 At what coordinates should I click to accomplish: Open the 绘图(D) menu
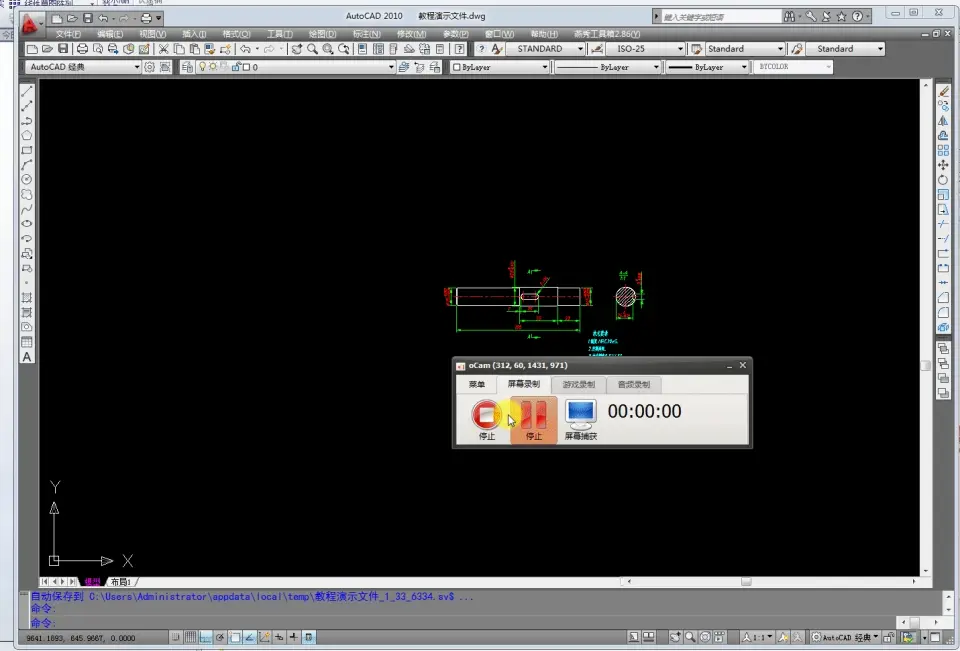point(322,34)
